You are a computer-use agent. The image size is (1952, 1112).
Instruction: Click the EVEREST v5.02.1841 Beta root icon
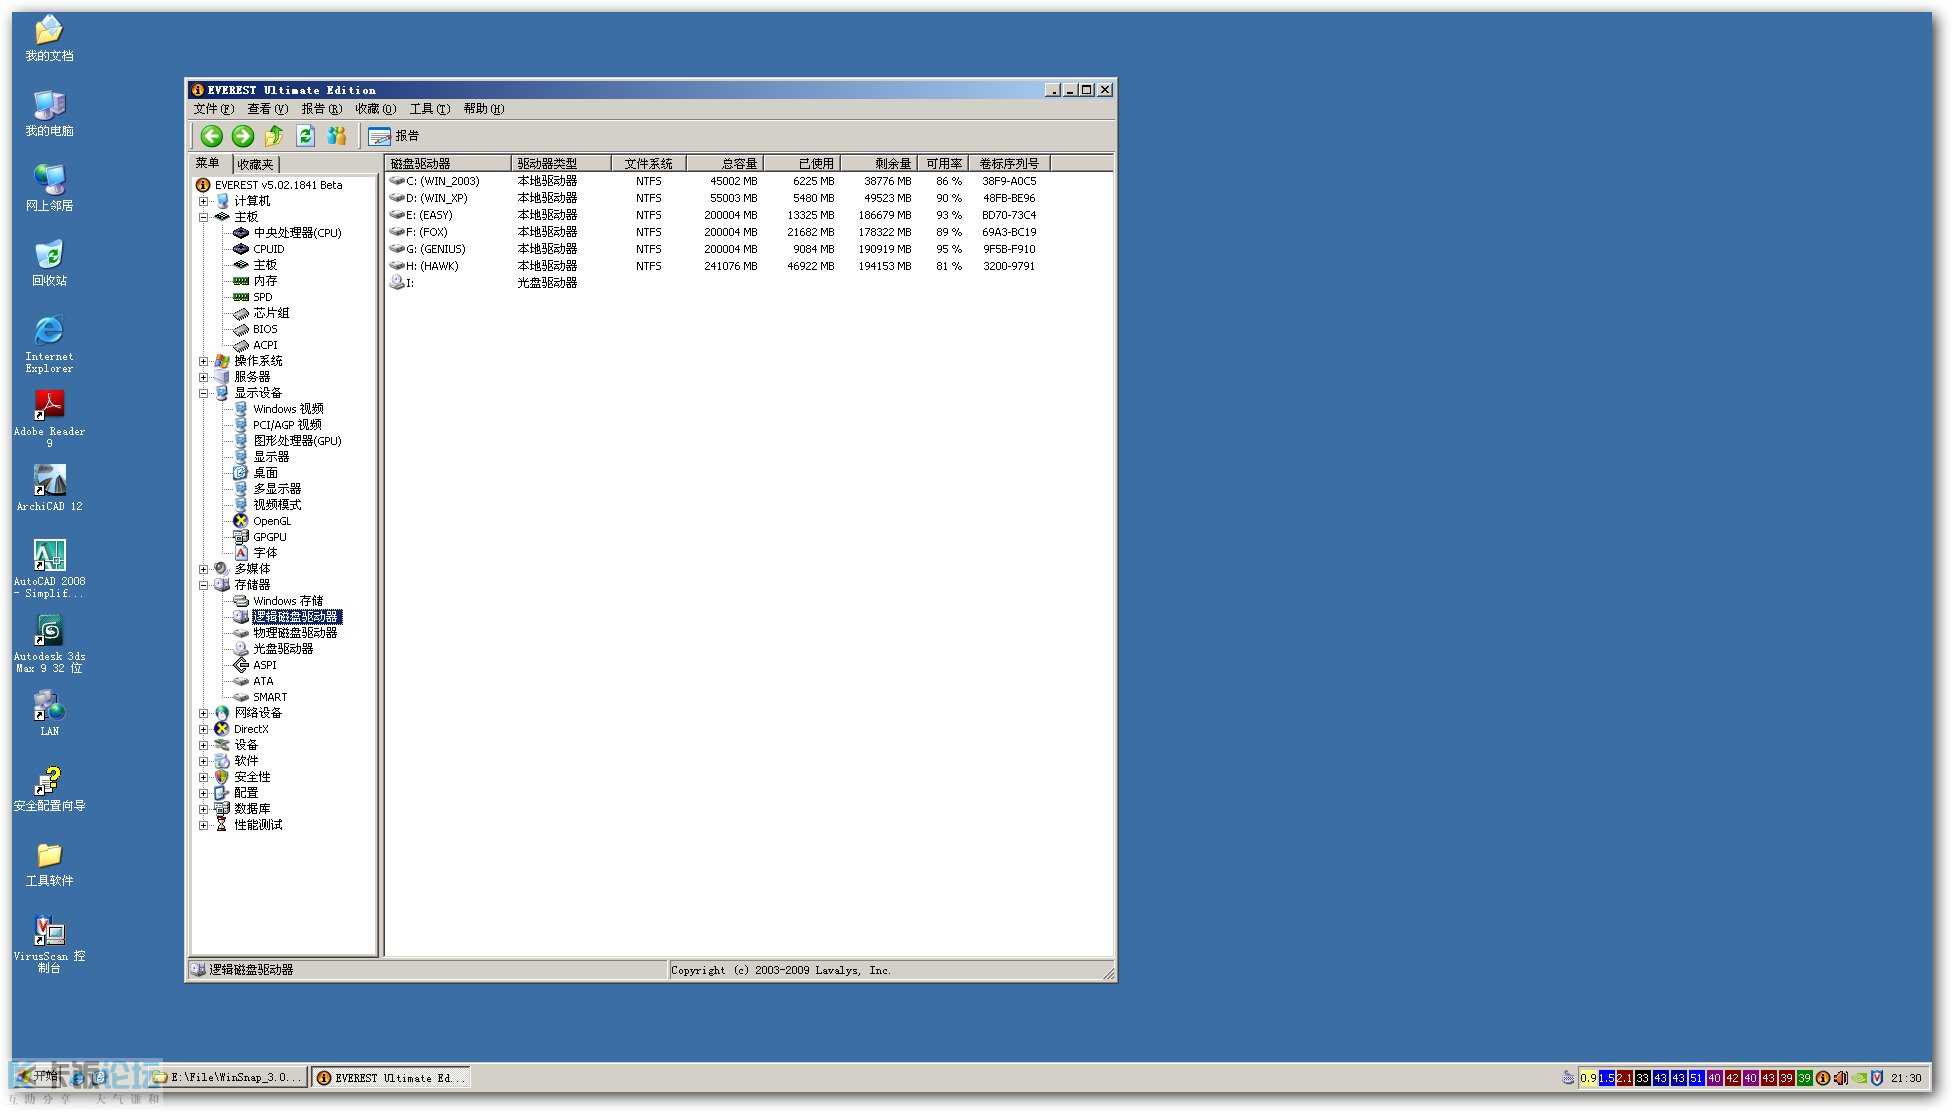coord(203,185)
